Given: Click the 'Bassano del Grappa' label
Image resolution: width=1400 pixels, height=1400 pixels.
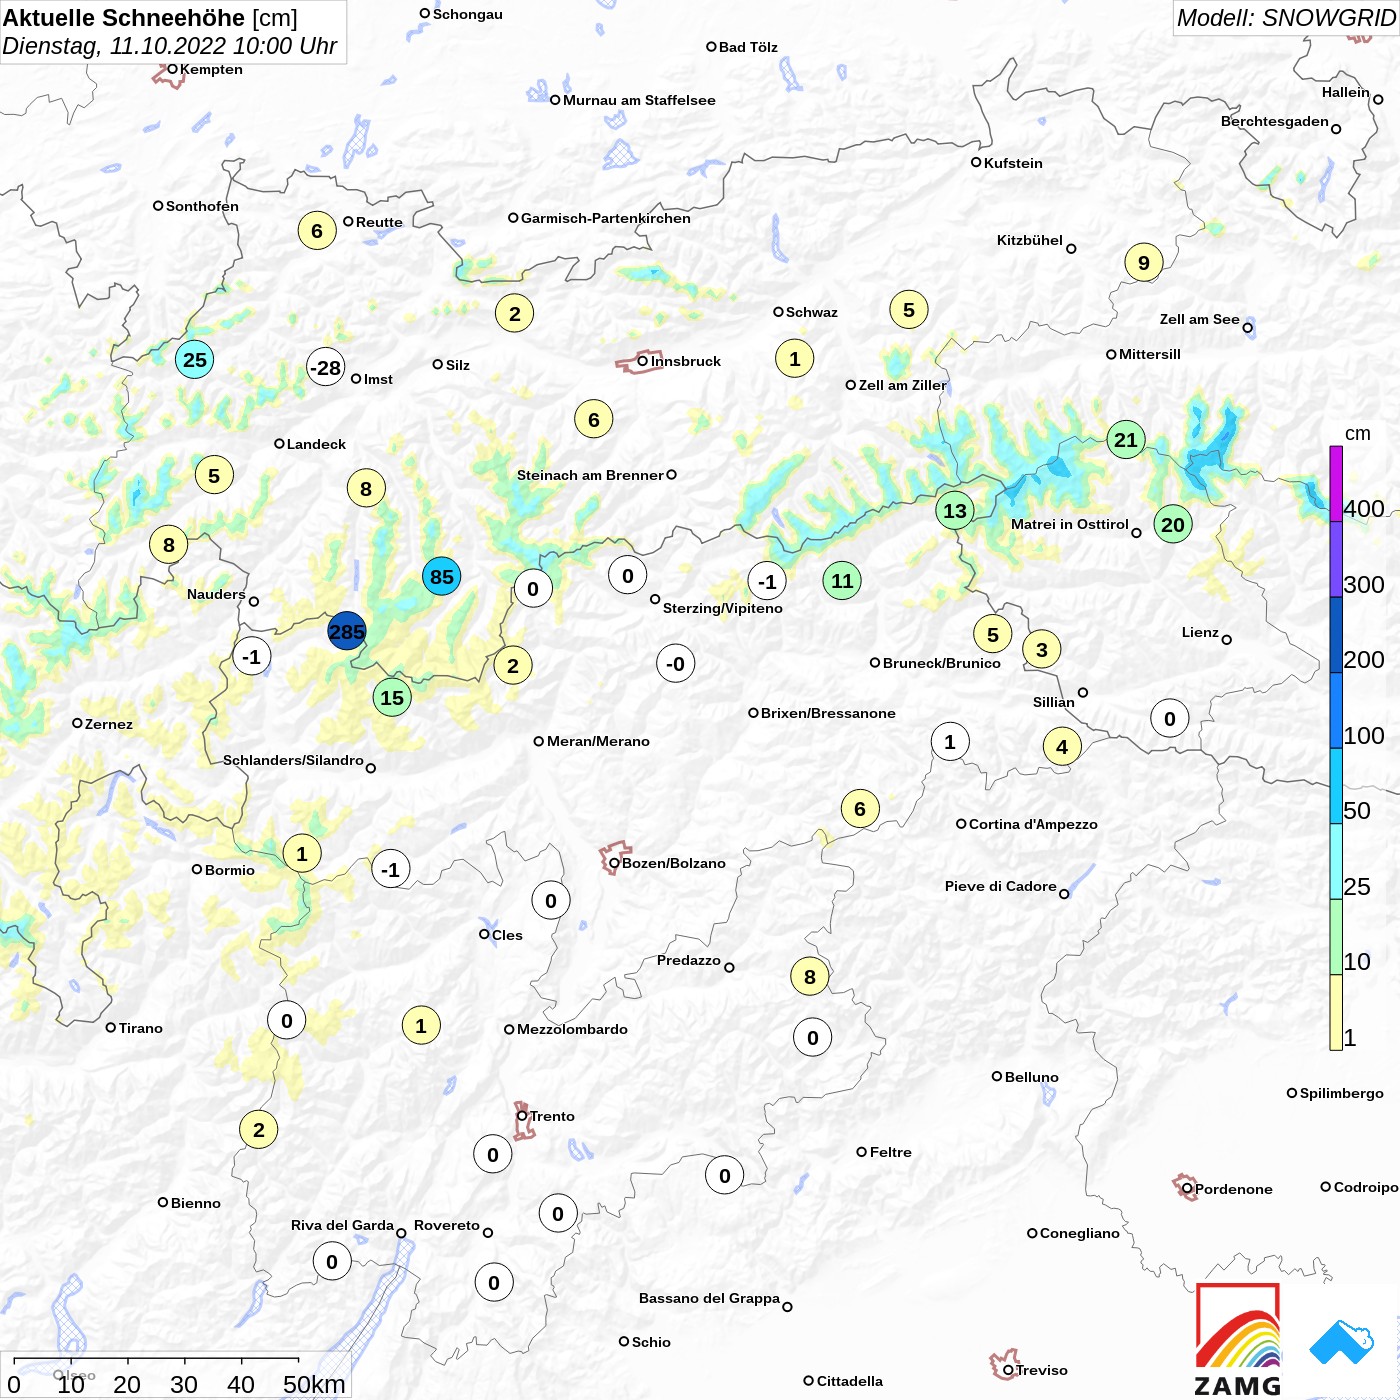Looking at the screenshot, I should click(709, 1298).
